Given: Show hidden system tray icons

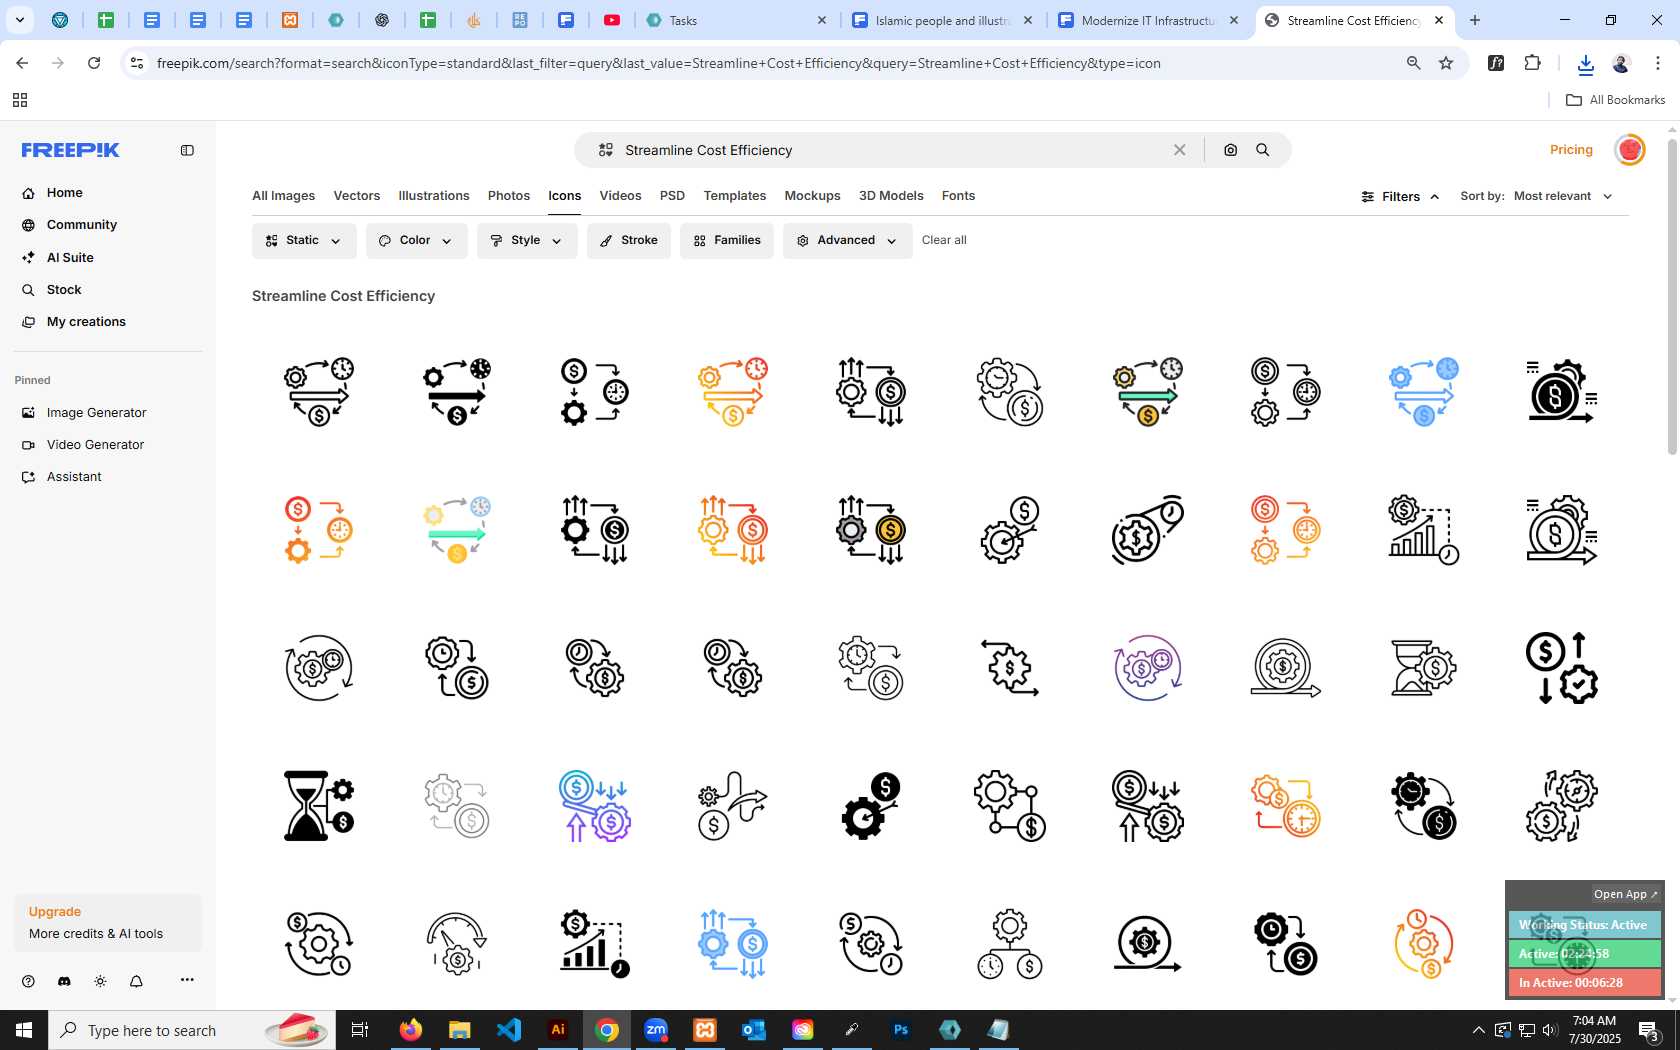Looking at the screenshot, I should point(1478,1030).
